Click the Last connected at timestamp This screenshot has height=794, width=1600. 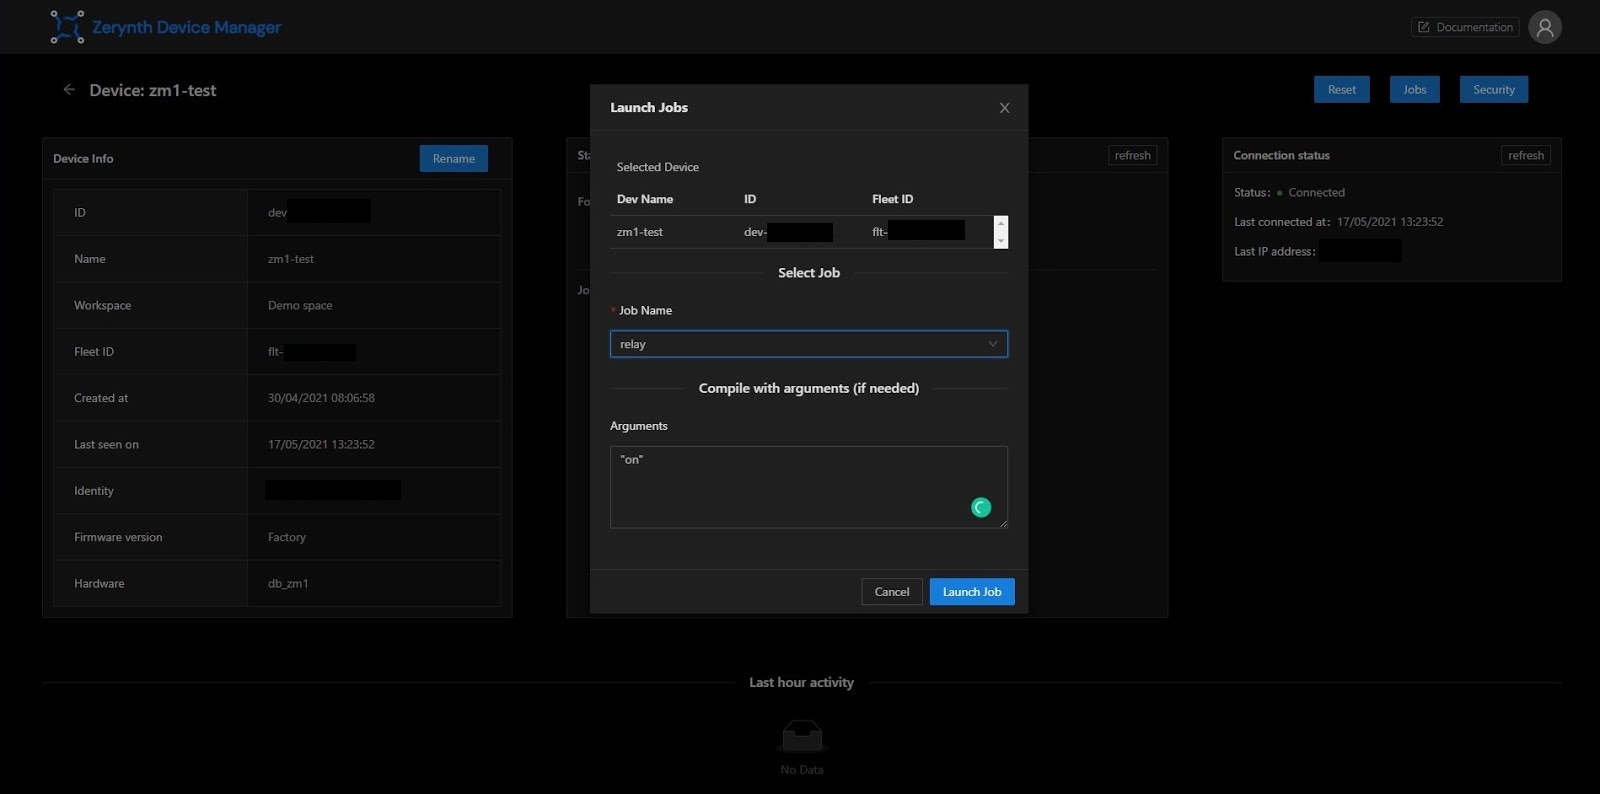(1390, 222)
